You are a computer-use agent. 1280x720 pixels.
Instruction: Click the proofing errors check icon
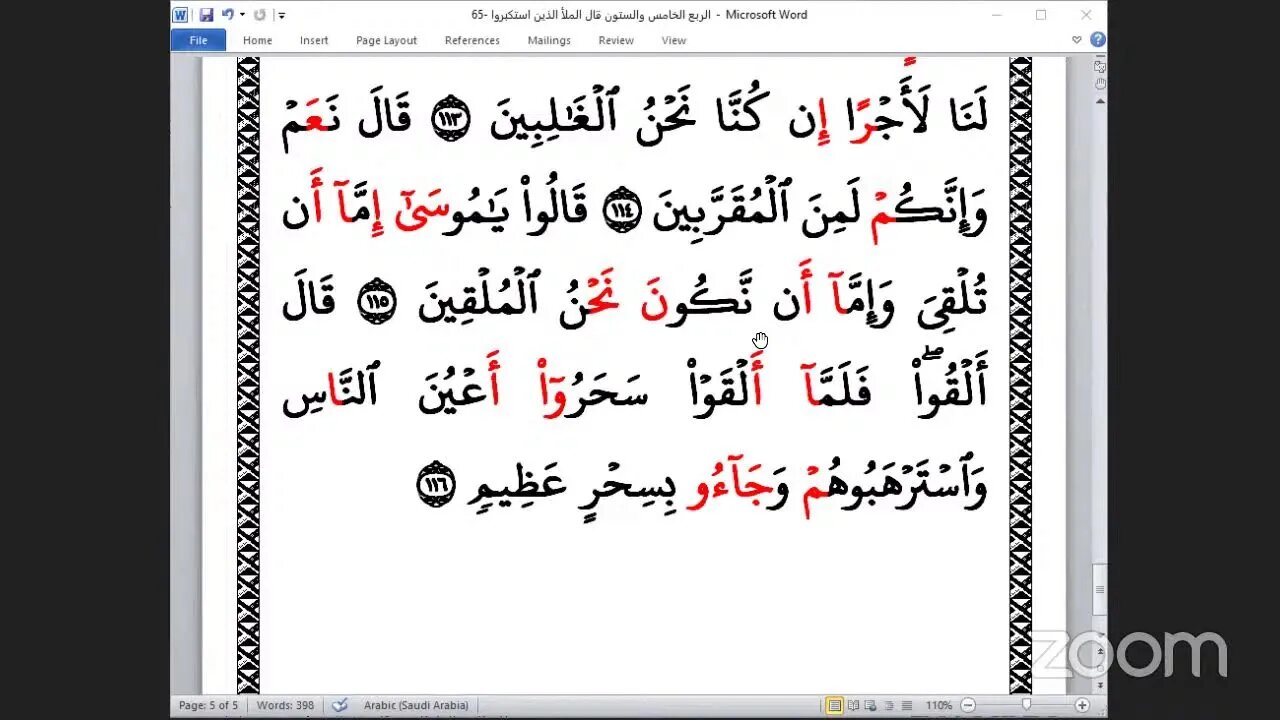339,705
